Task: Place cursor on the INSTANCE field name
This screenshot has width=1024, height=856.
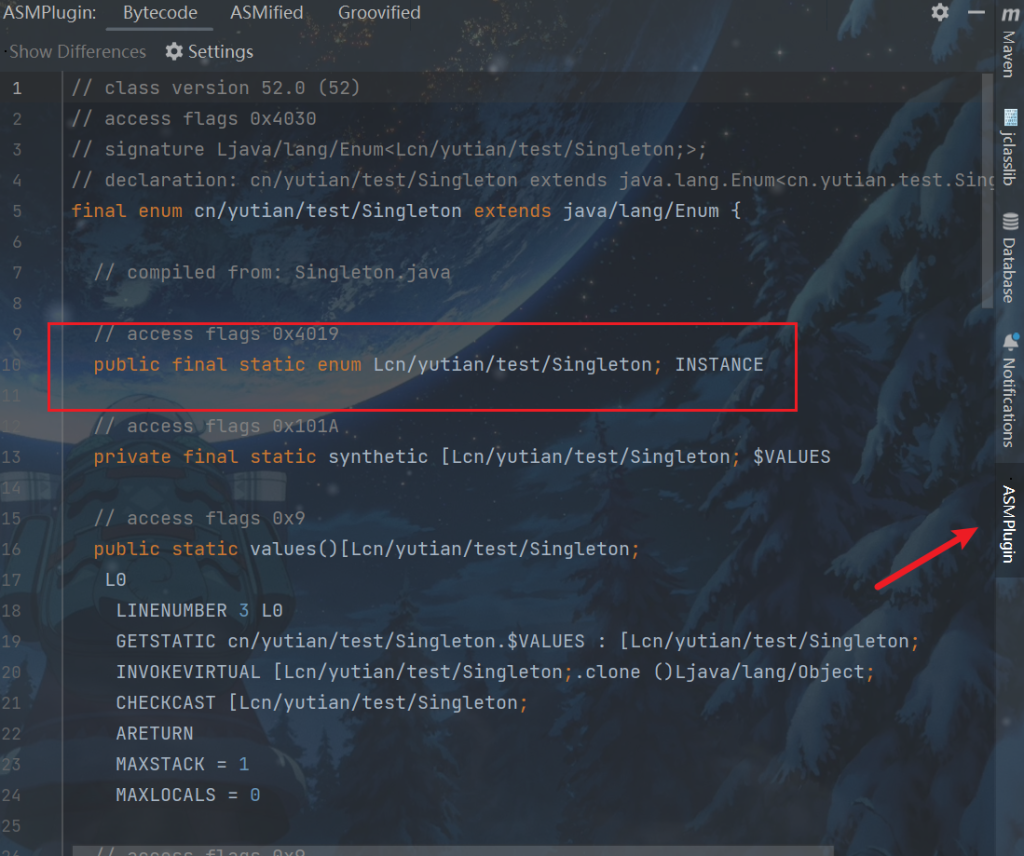Action: (719, 365)
